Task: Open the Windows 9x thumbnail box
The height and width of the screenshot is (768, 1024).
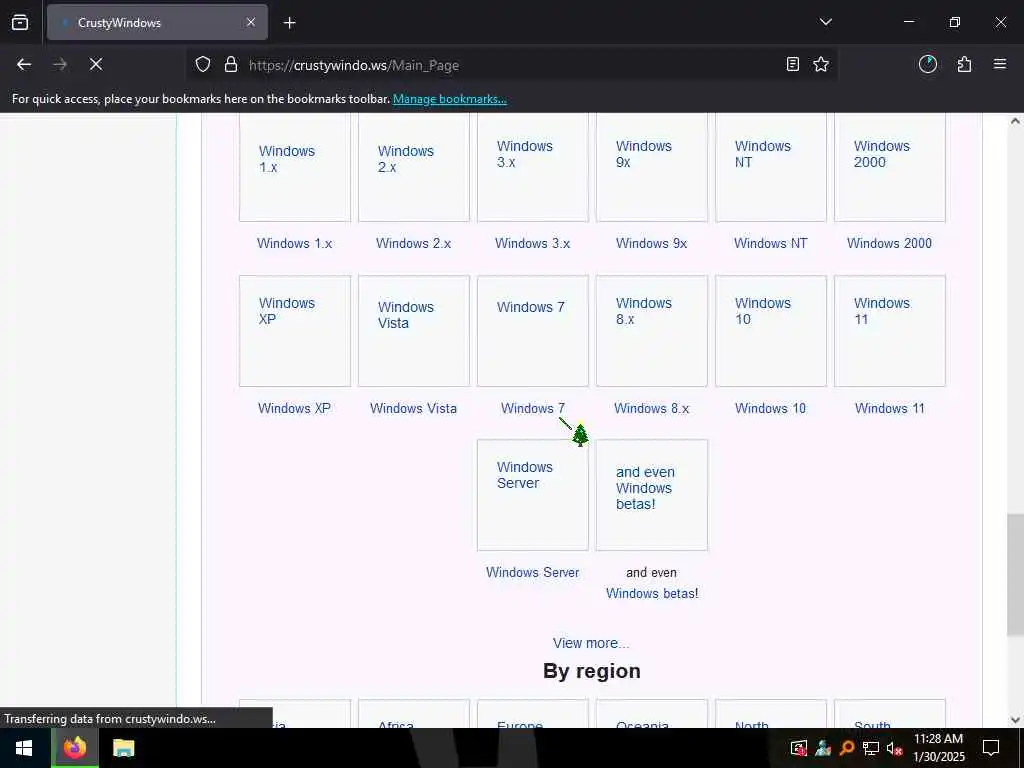Action: [x=652, y=167]
